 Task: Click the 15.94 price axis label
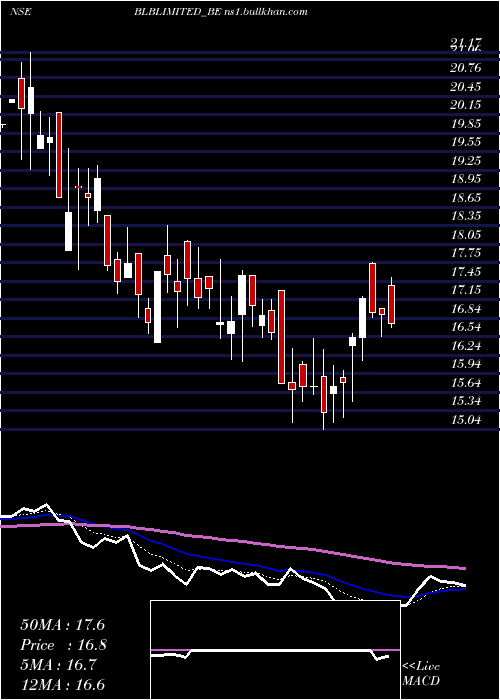point(466,364)
